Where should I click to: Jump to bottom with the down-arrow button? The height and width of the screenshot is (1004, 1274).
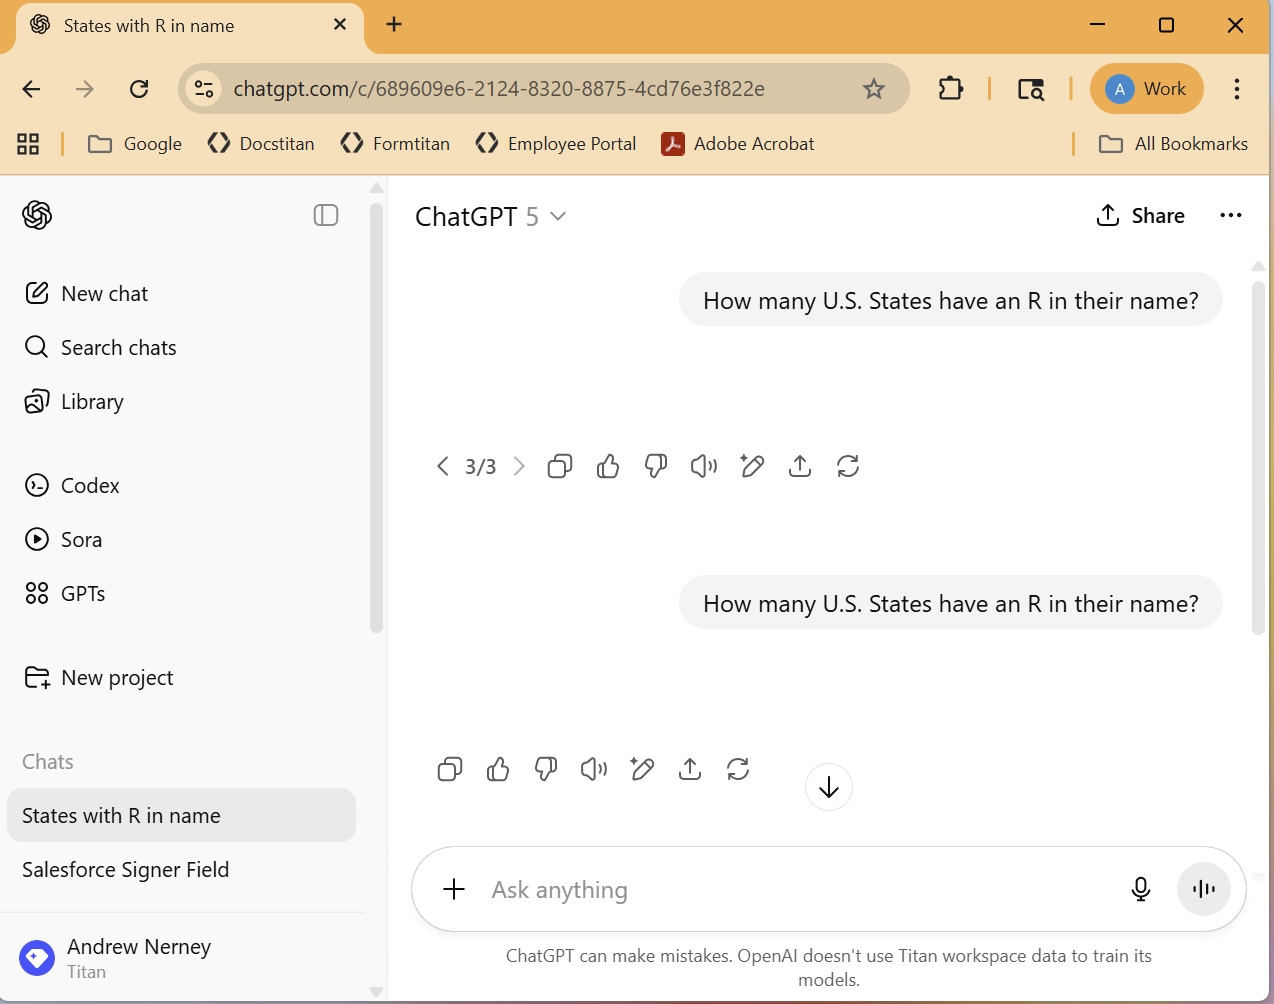[x=829, y=787]
